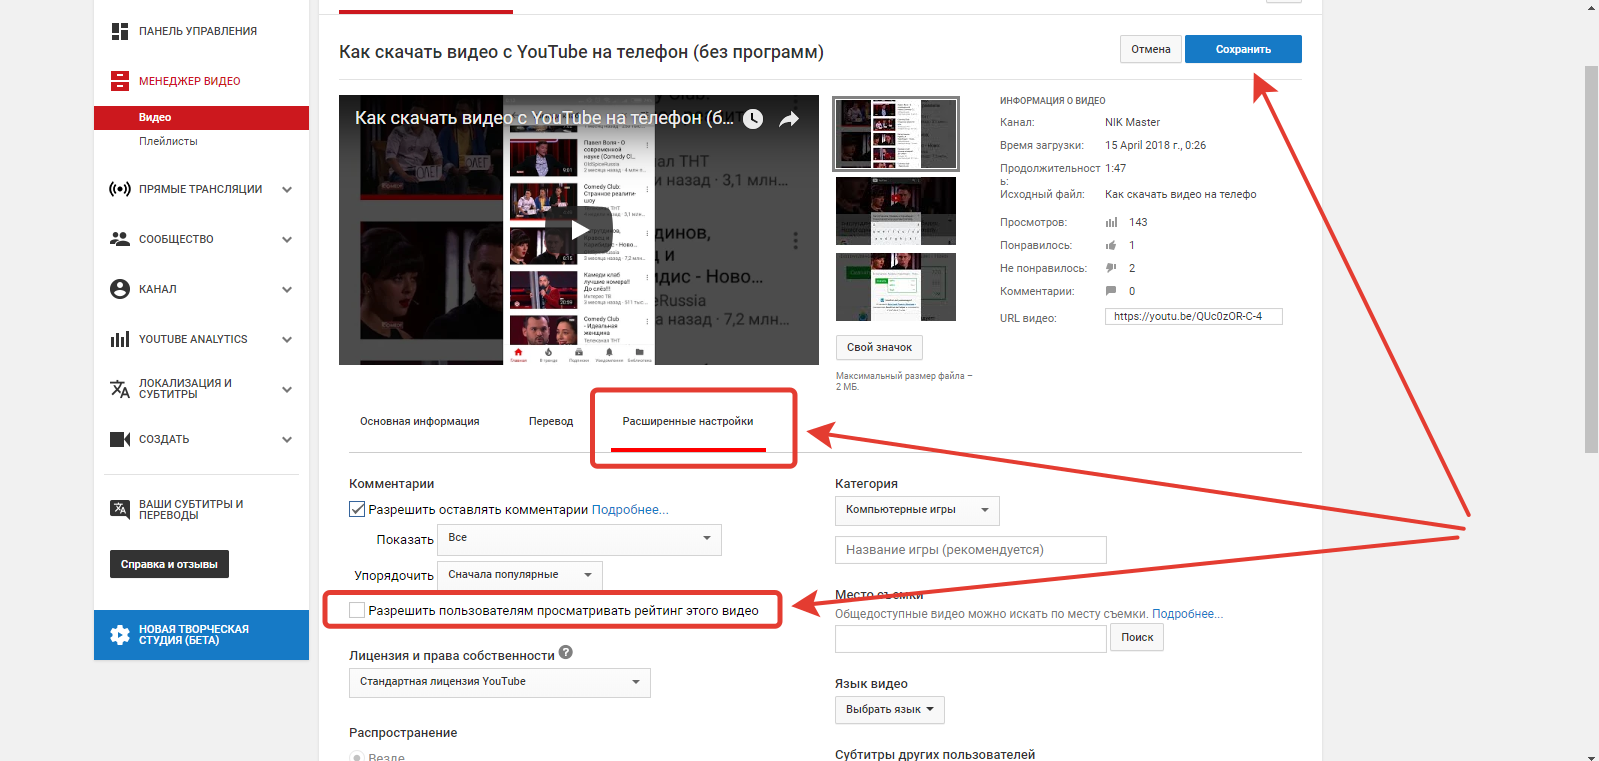Open the Панель управления dashboard icon
The image size is (1599, 761).
point(120,31)
